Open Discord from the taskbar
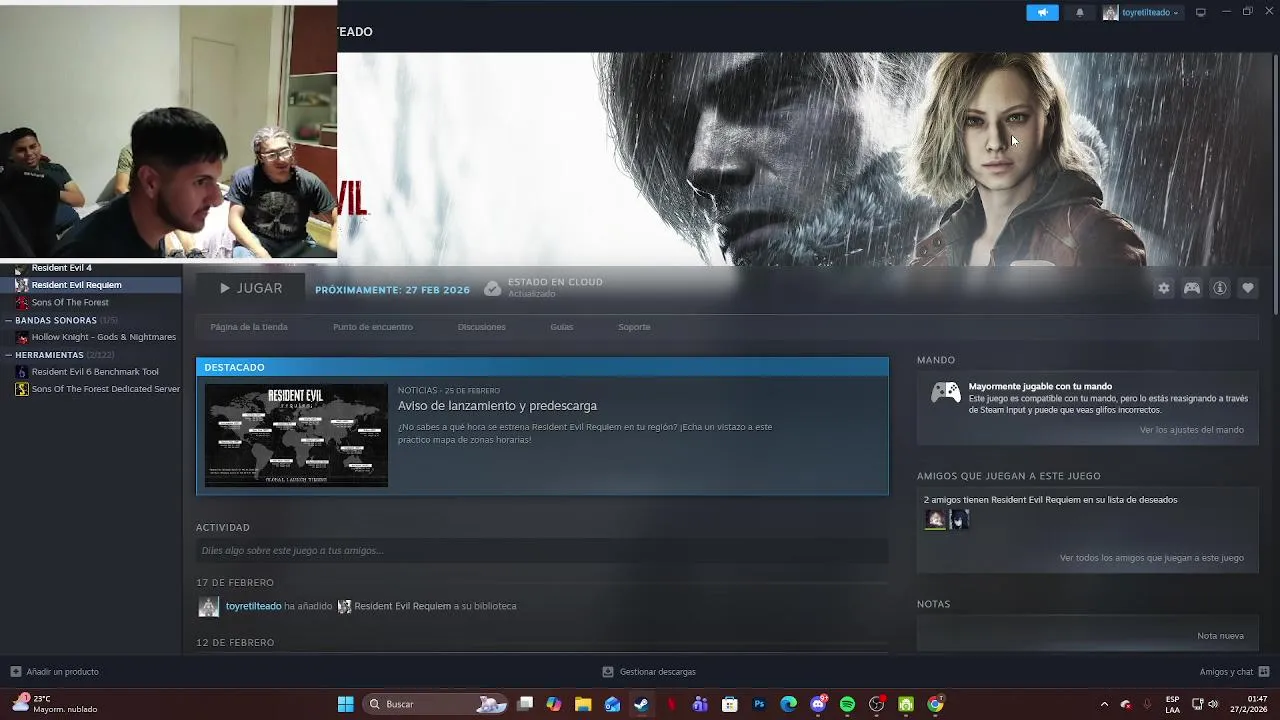Image resolution: width=1280 pixels, height=720 pixels. [818, 704]
